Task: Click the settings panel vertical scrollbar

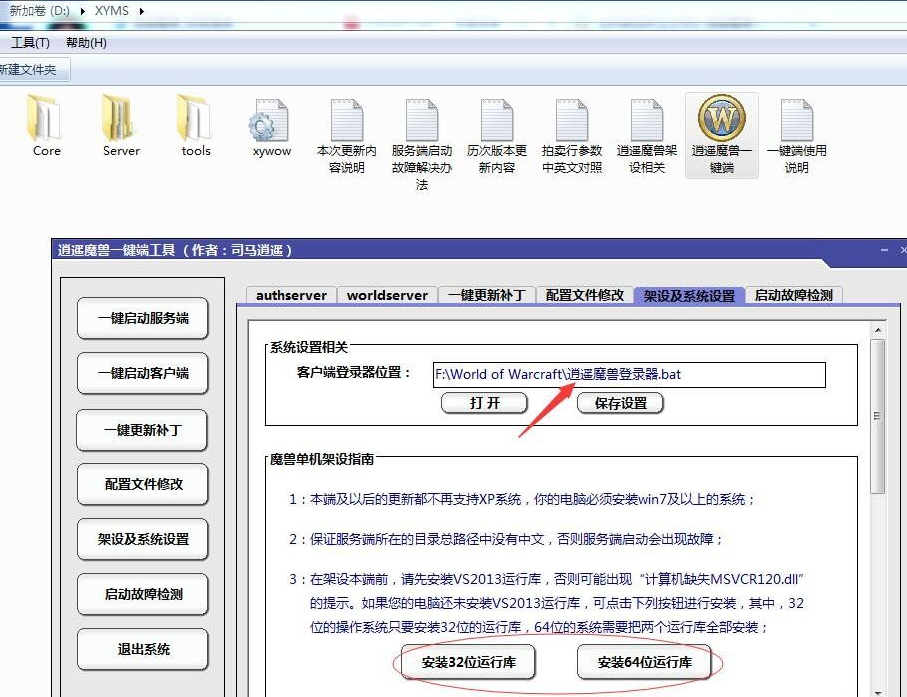Action: (877, 416)
